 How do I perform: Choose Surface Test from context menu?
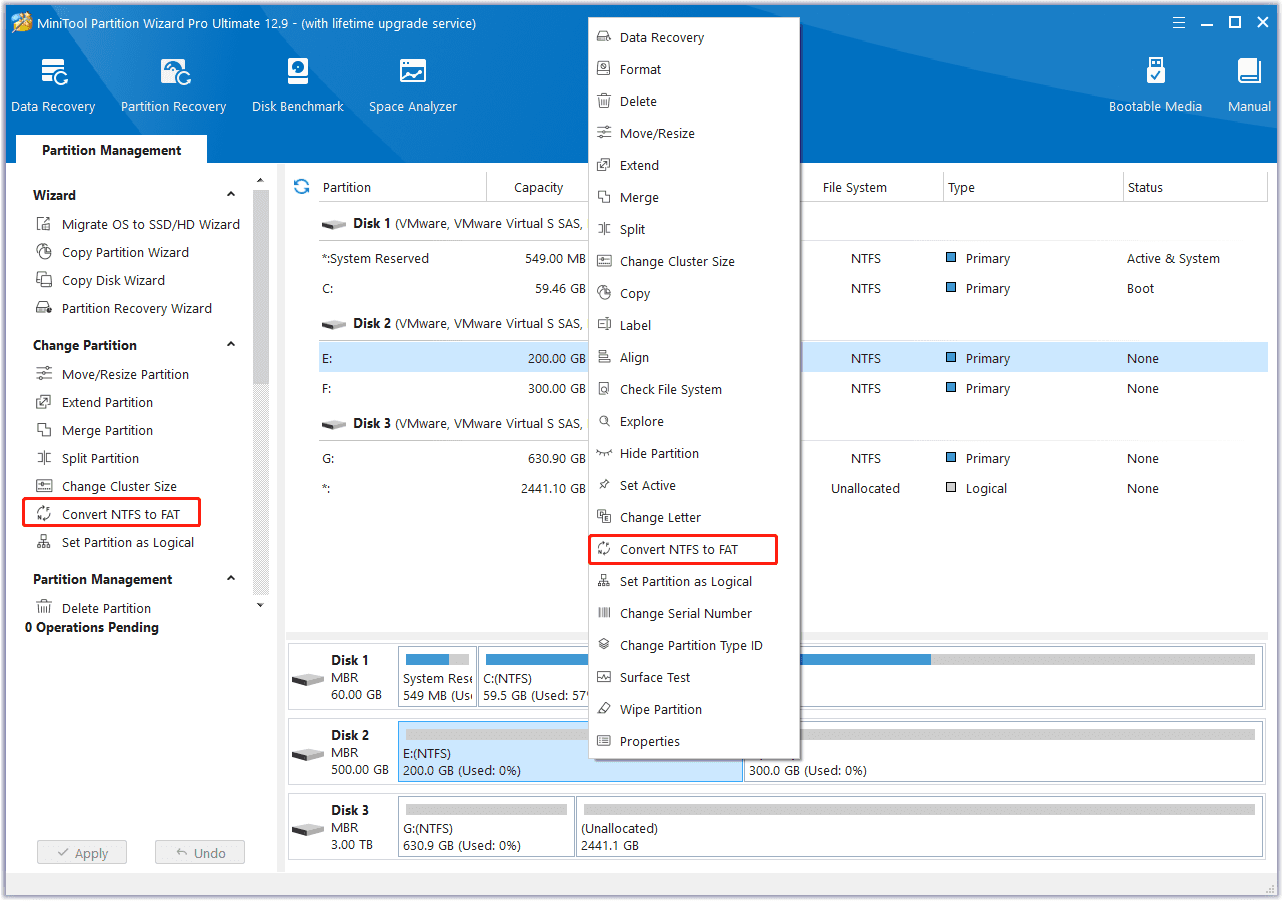coord(693,677)
